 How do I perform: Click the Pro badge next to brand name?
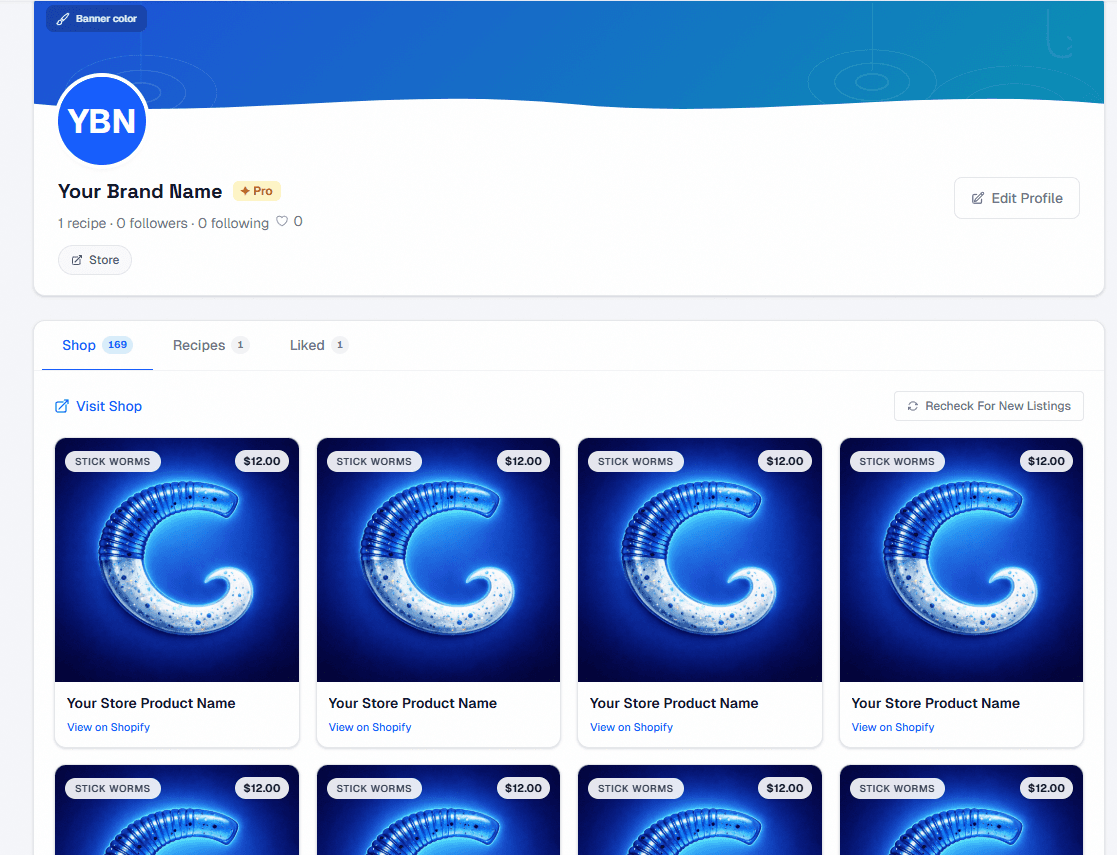[x=257, y=191]
